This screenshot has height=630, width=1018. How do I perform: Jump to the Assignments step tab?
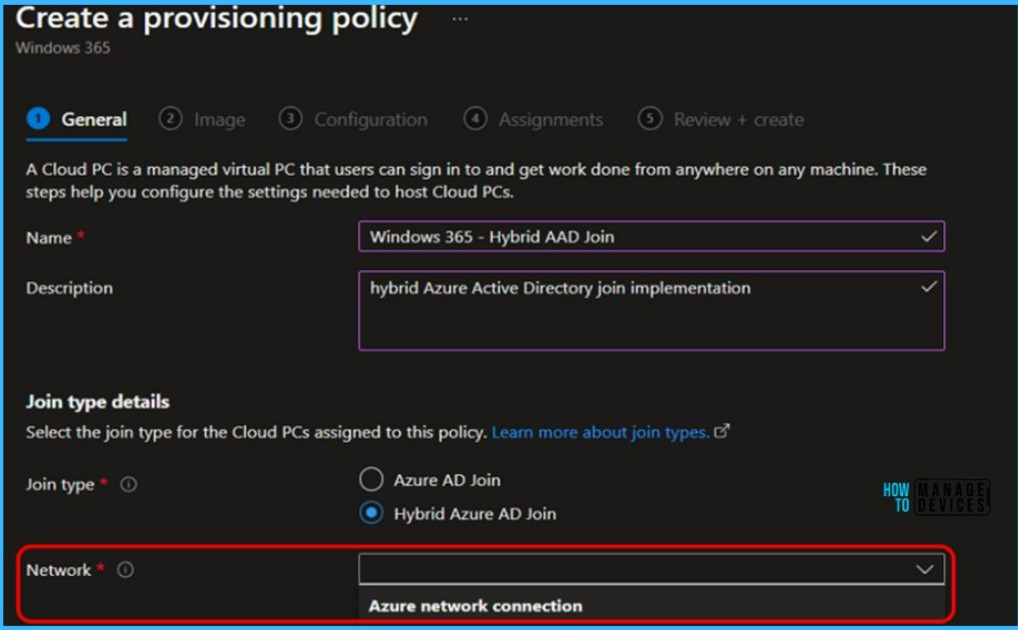(x=534, y=120)
